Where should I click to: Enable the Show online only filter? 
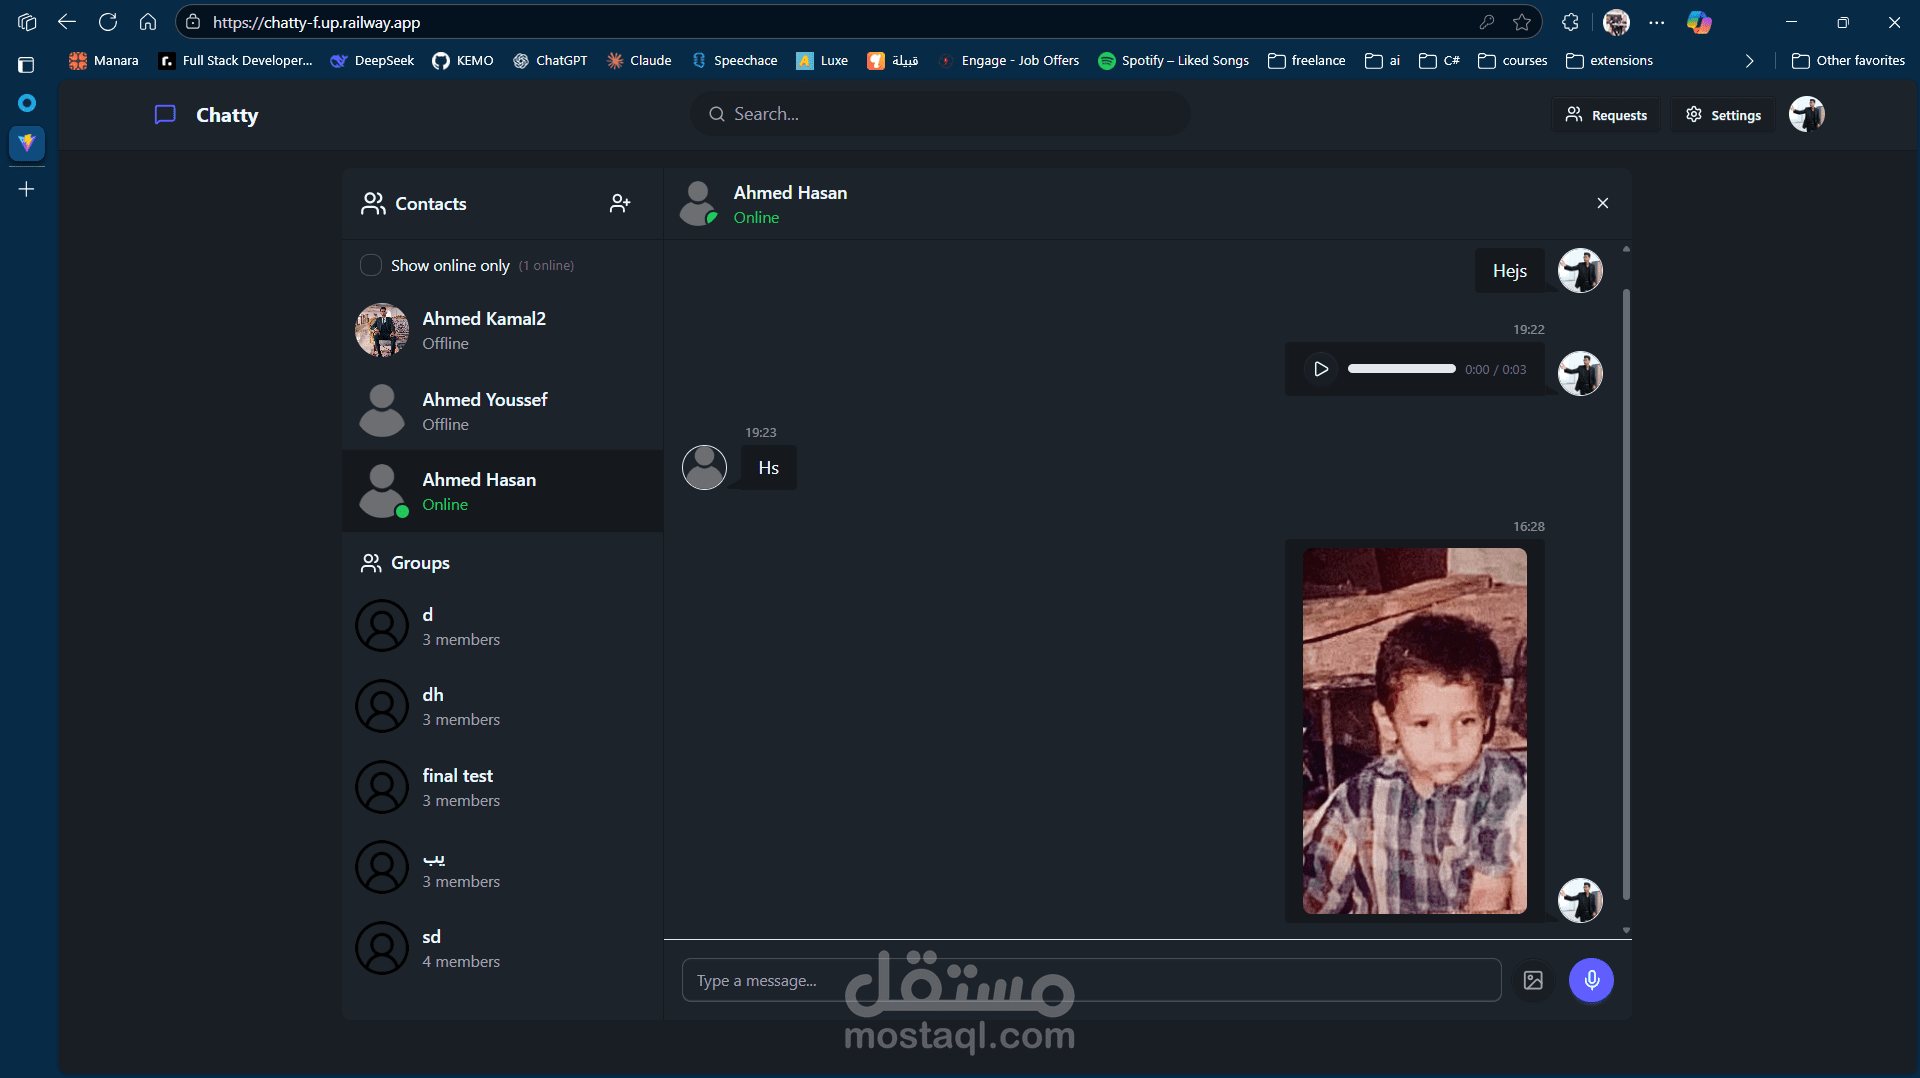tap(371, 265)
